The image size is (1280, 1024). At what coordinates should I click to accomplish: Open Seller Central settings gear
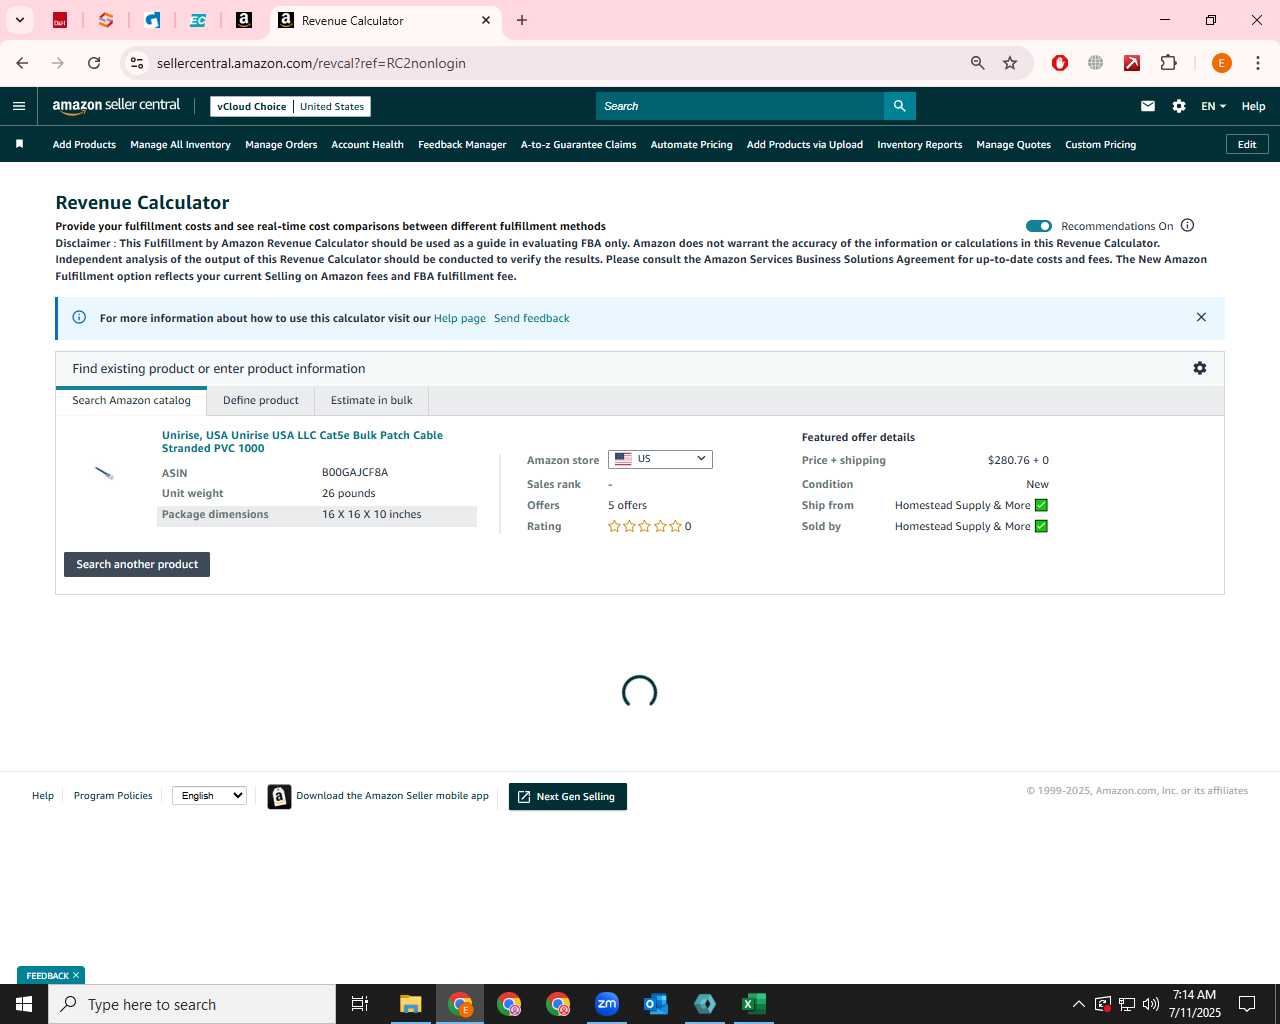coord(1179,106)
